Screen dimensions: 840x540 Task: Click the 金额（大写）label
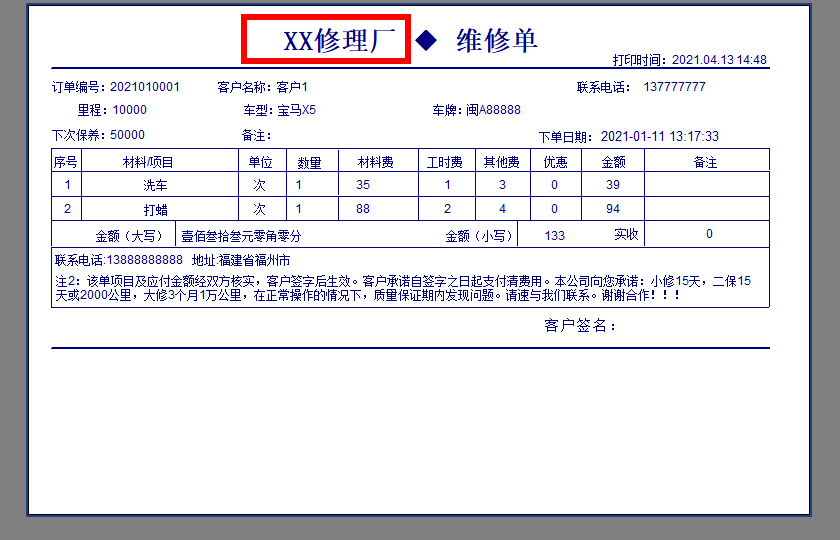pyautogui.click(x=129, y=236)
